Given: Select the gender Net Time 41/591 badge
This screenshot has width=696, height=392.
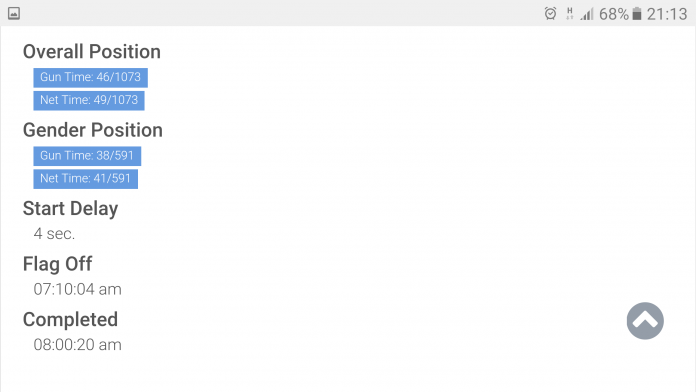Looking at the screenshot, I should coord(86,179).
